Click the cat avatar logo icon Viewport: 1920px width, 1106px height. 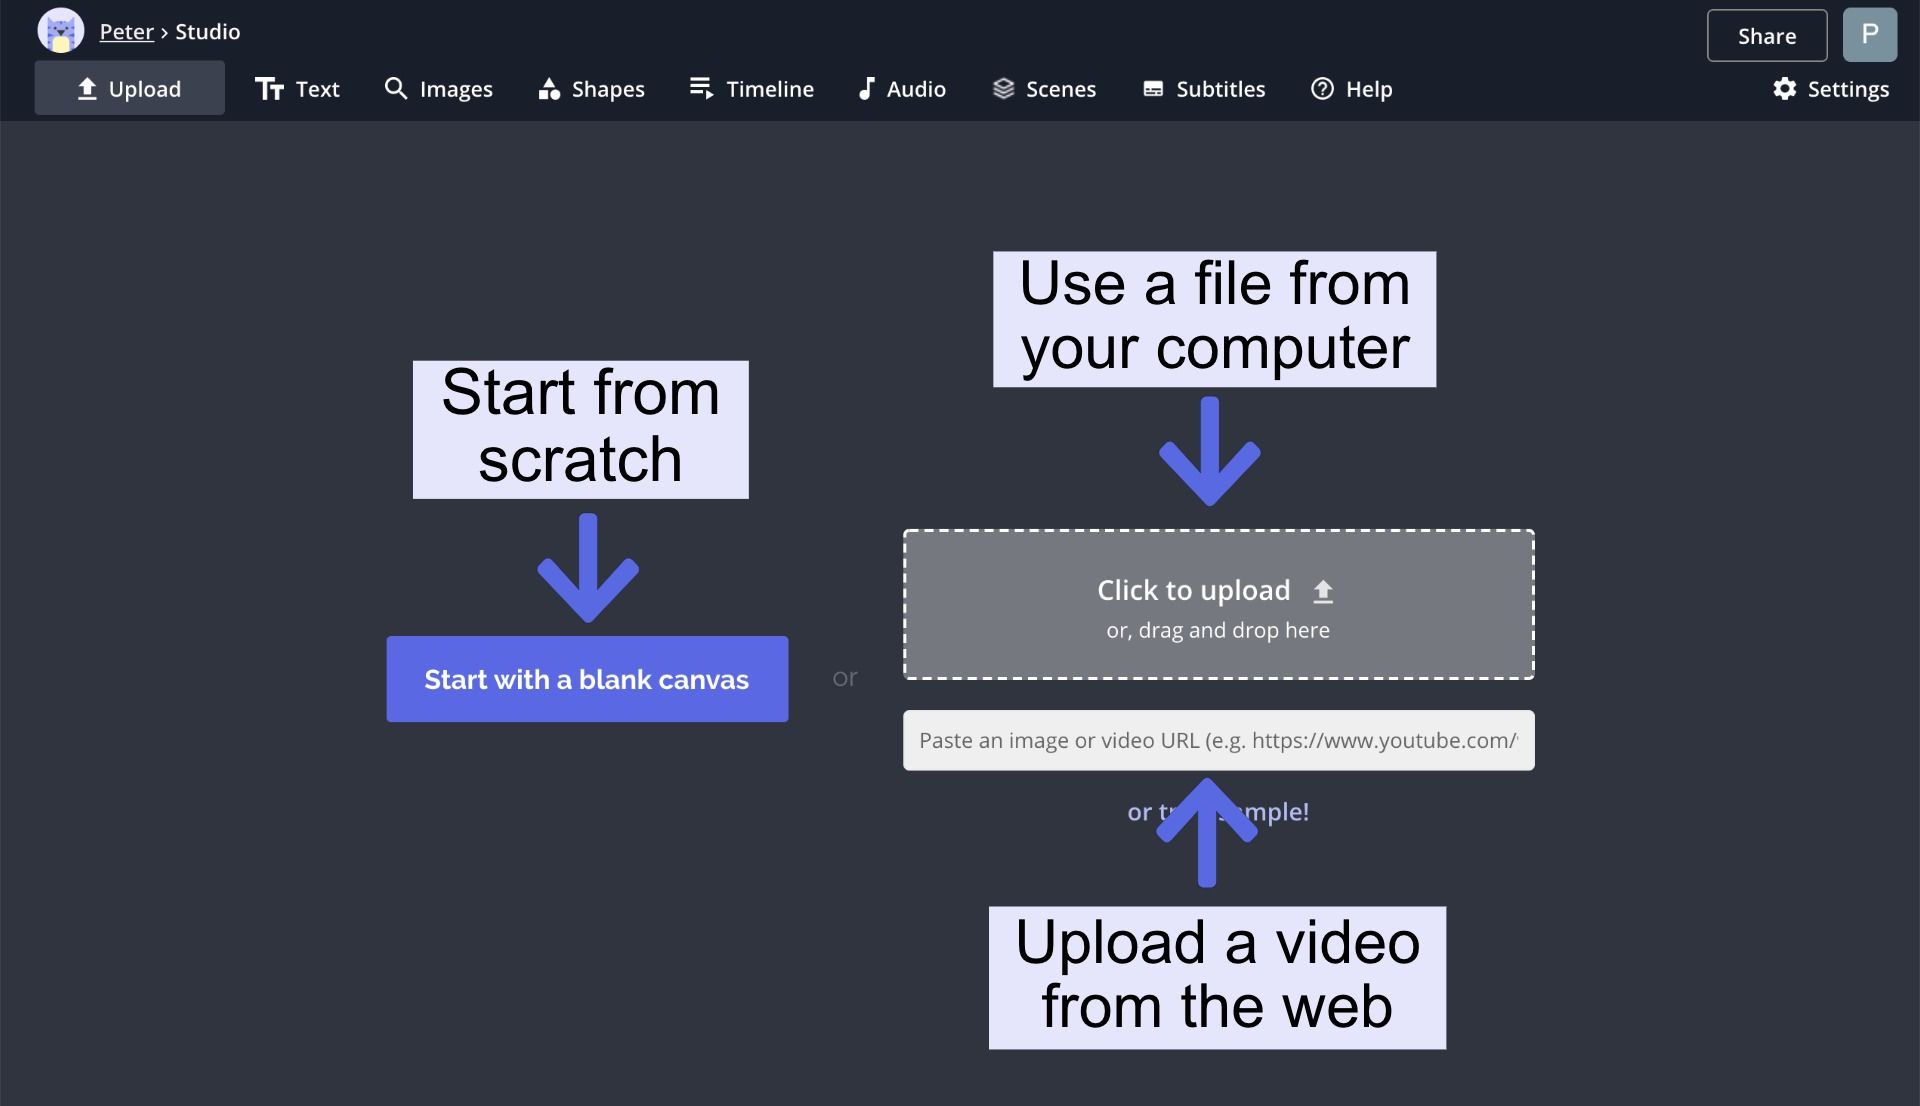[60, 31]
